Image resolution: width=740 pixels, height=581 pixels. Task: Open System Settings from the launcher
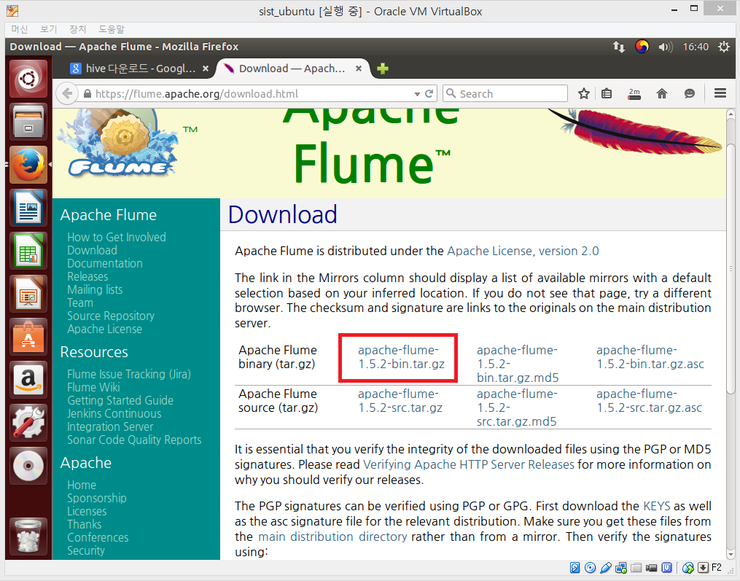click(28, 423)
